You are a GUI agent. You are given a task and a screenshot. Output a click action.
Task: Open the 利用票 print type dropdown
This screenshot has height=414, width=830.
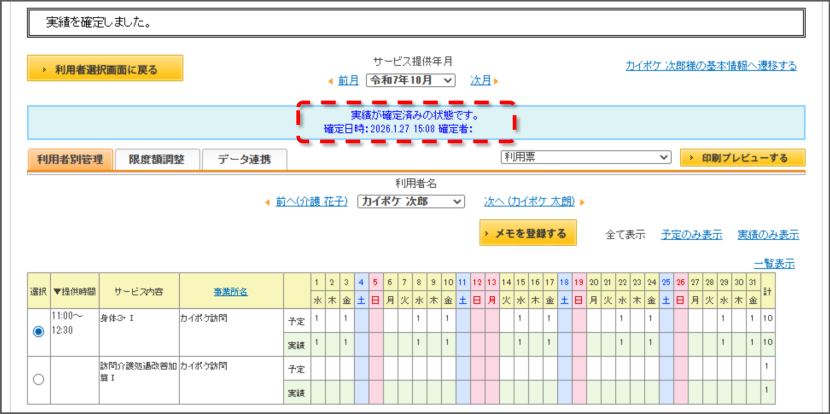click(x=586, y=157)
